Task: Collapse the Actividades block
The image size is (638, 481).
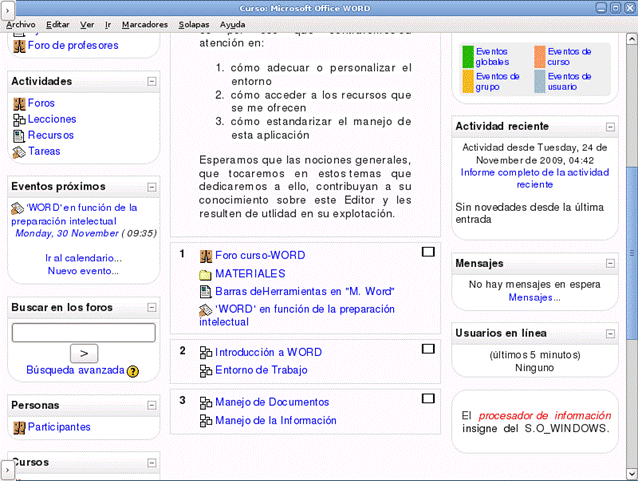Action: tap(151, 81)
